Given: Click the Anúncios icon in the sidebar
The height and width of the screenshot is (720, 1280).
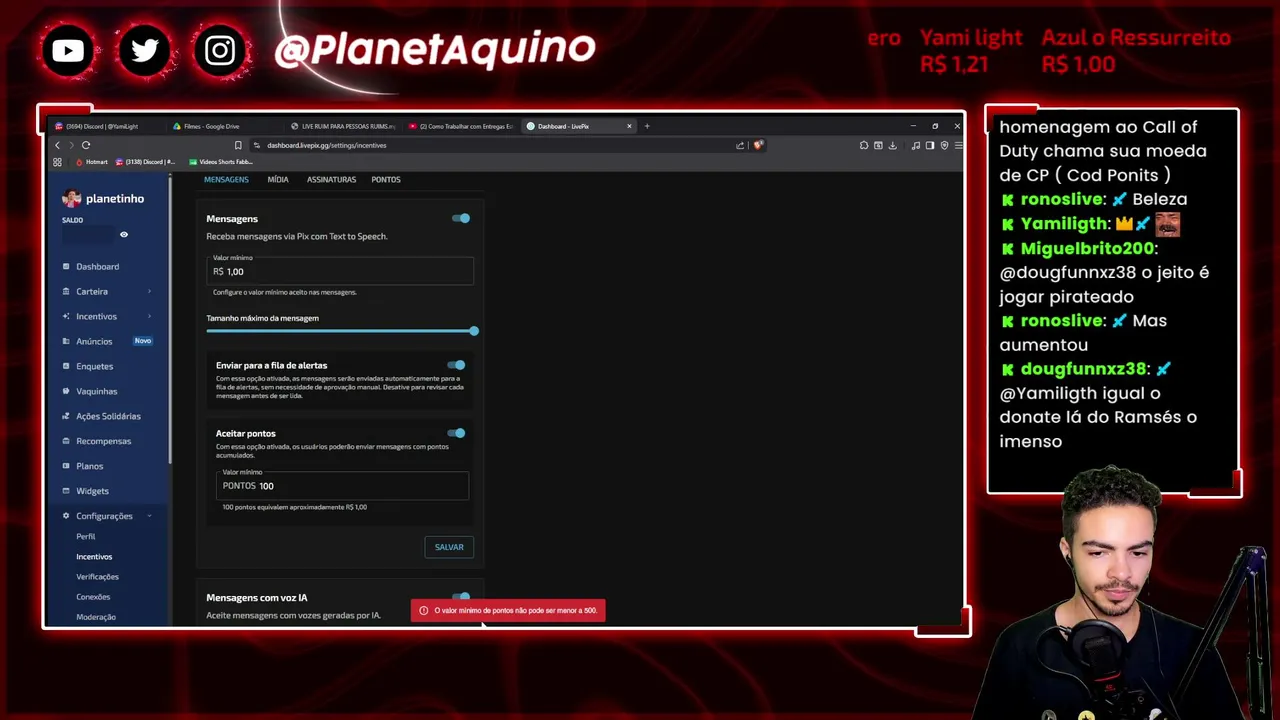Looking at the screenshot, I should tap(66, 342).
